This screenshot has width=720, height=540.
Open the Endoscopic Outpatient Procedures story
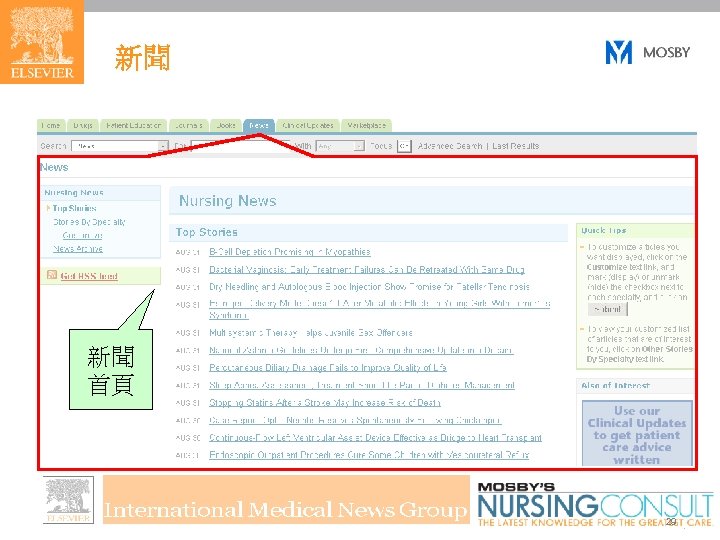(369, 455)
